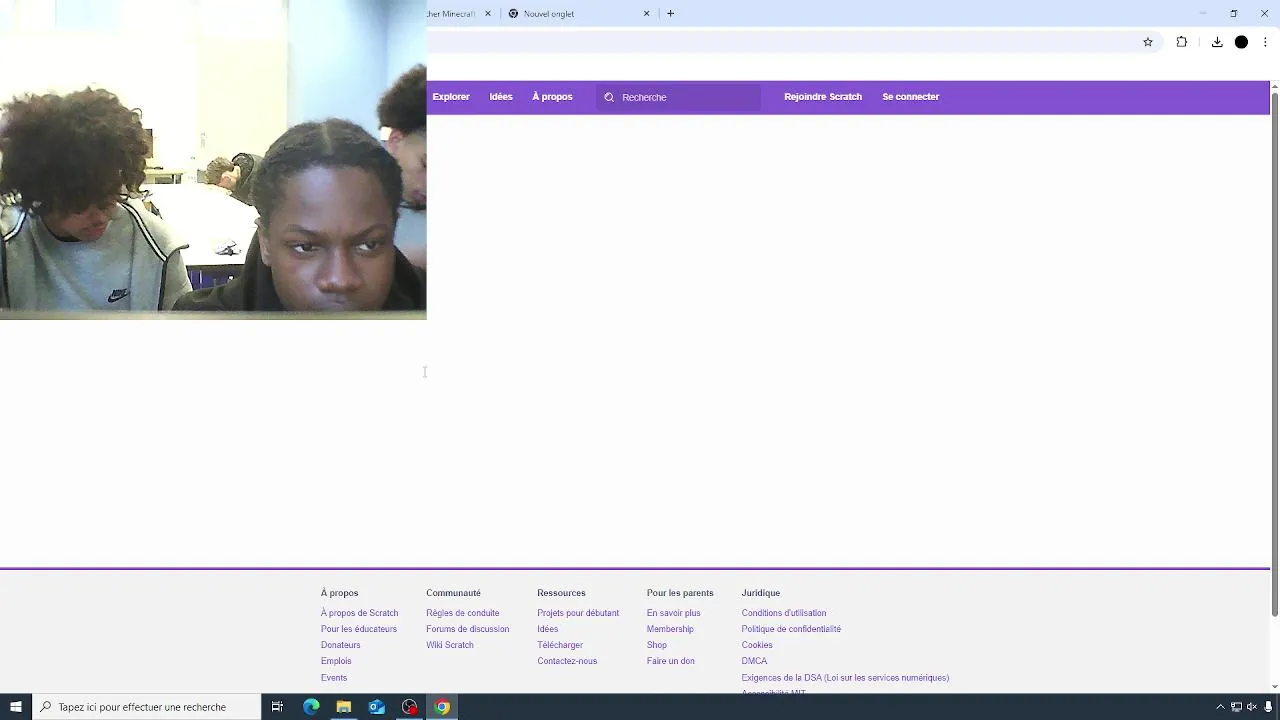Screen dimensions: 1280x720
Task: Click the muted volume tray icon
Action: [x=1252, y=707]
